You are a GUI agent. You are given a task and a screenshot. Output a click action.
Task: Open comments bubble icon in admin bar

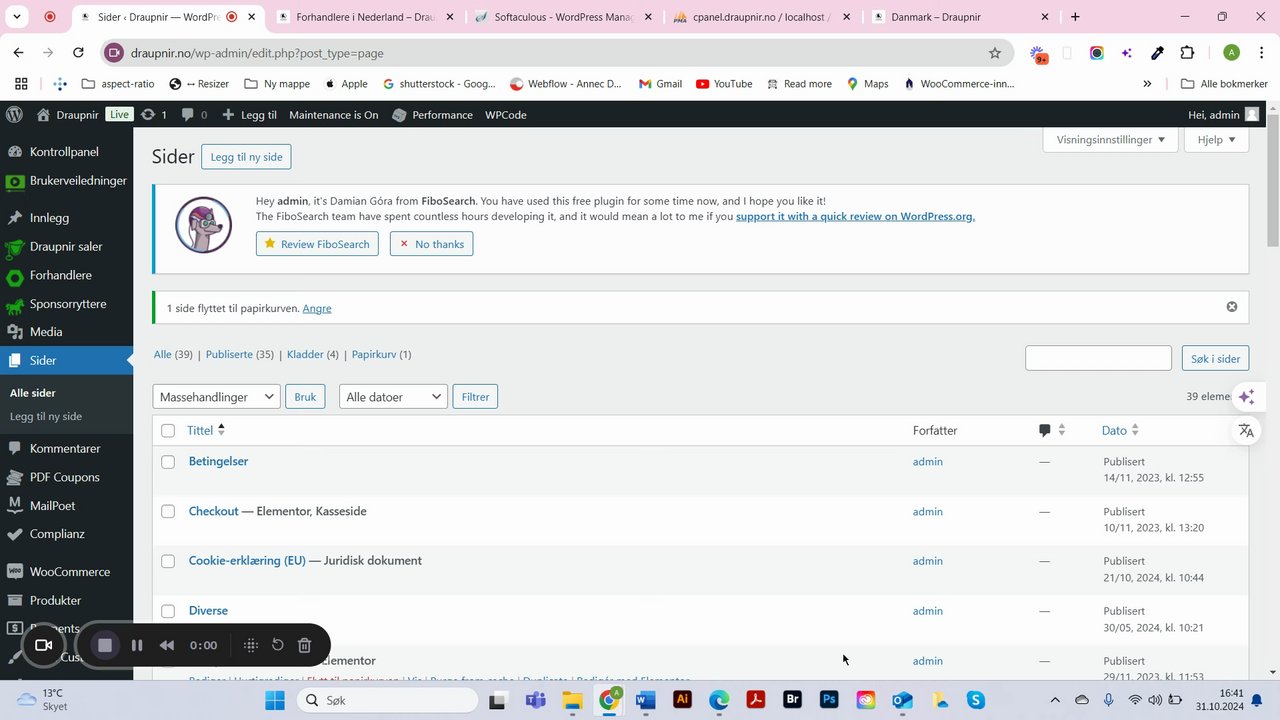(x=194, y=115)
